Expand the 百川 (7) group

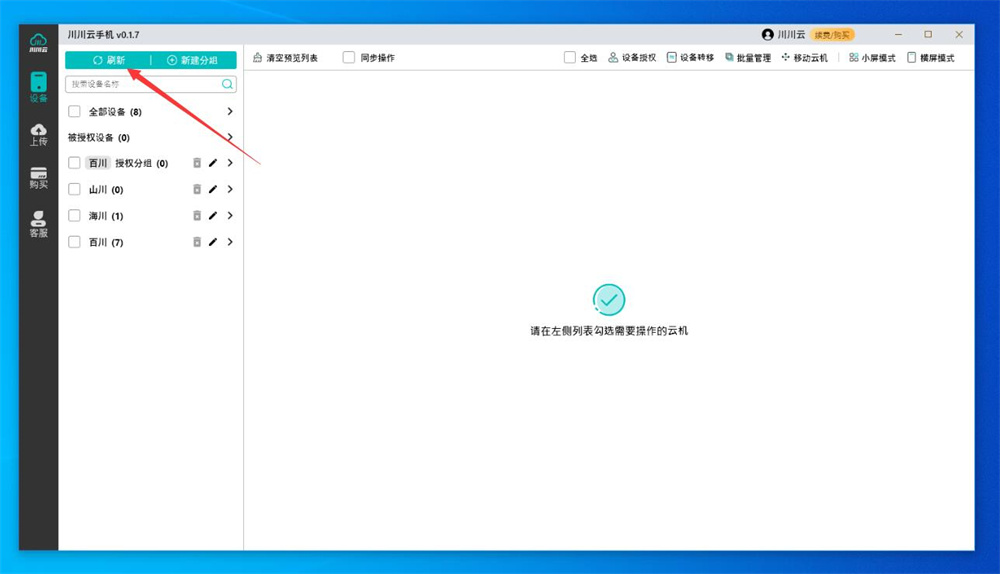[230, 242]
